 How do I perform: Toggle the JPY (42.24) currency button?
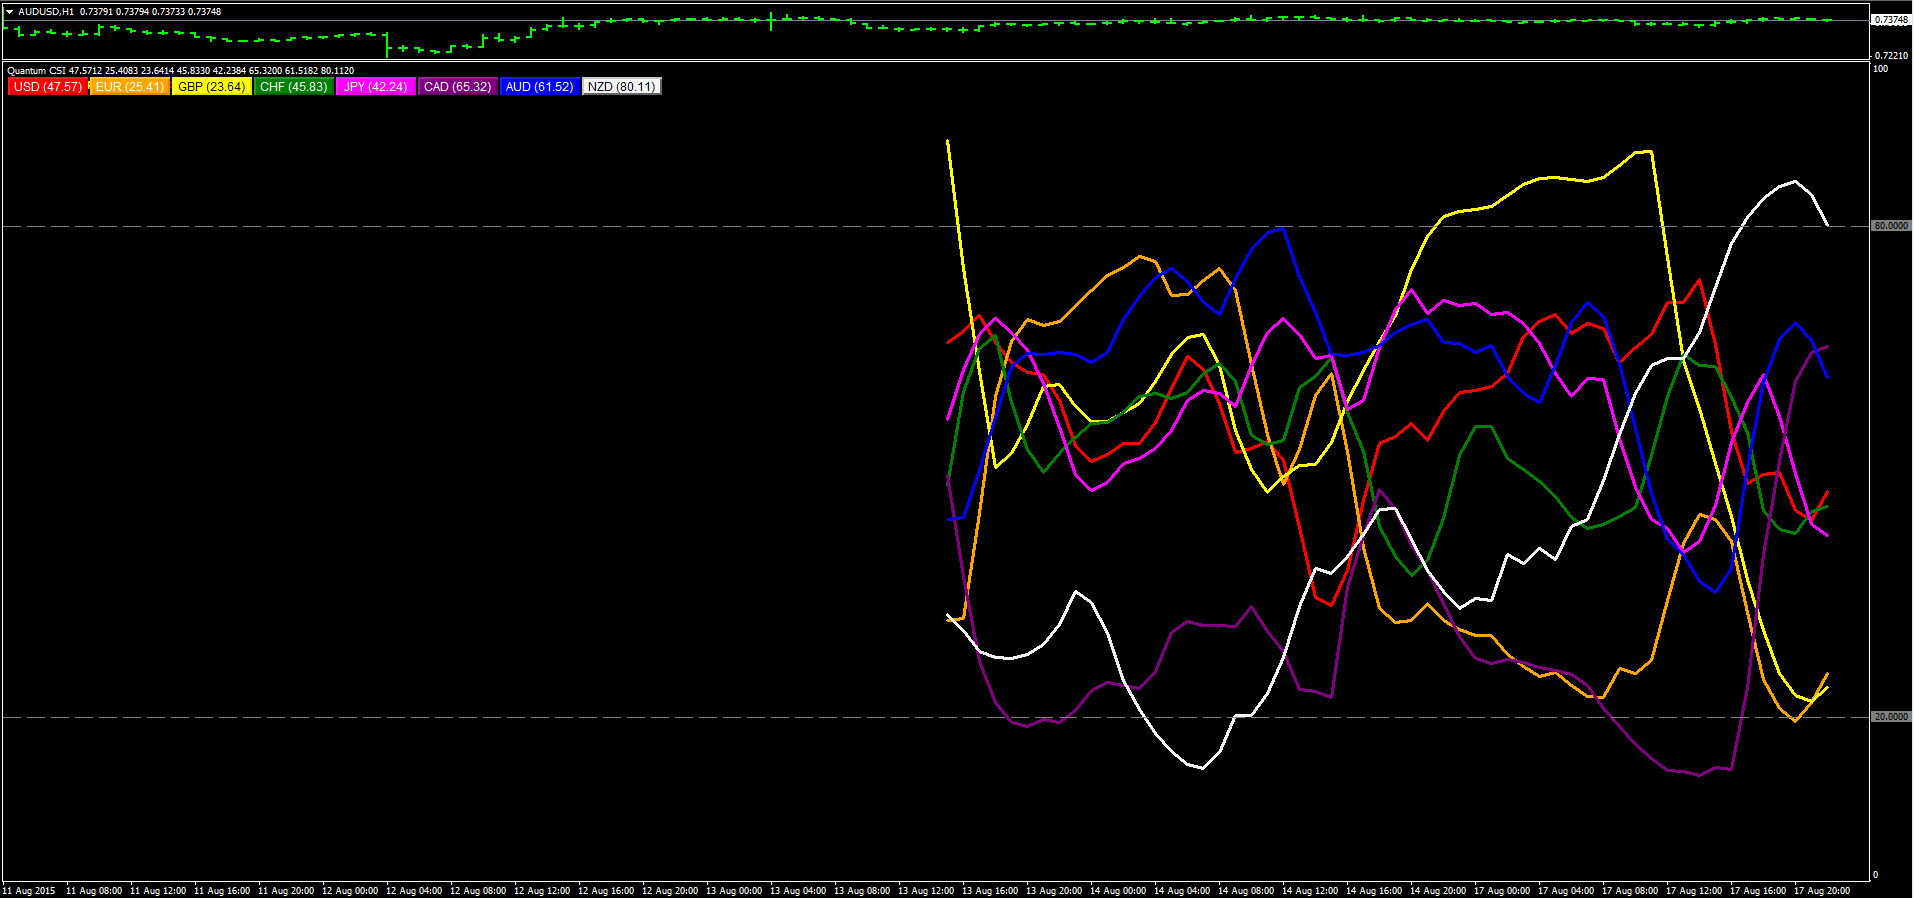pos(375,87)
